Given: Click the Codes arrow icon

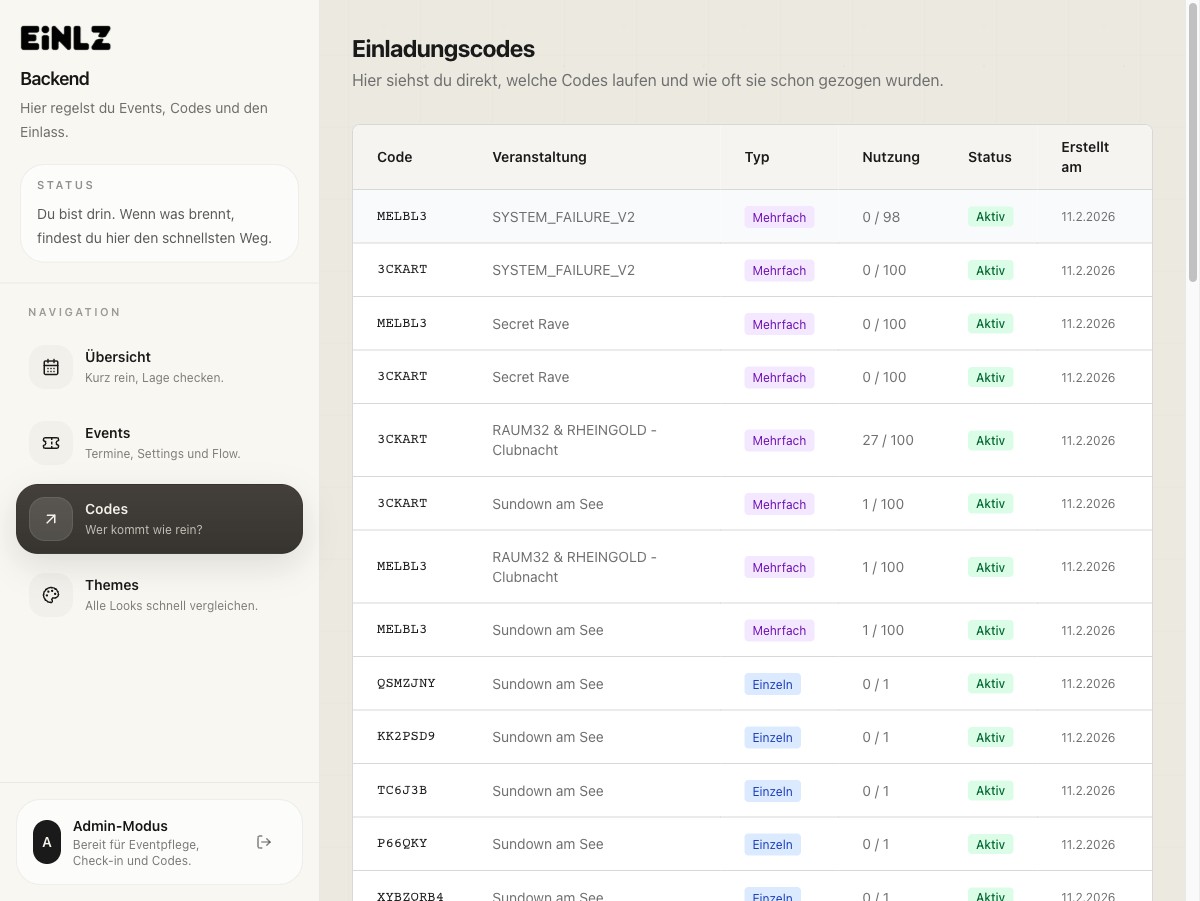Looking at the screenshot, I should coord(51,518).
